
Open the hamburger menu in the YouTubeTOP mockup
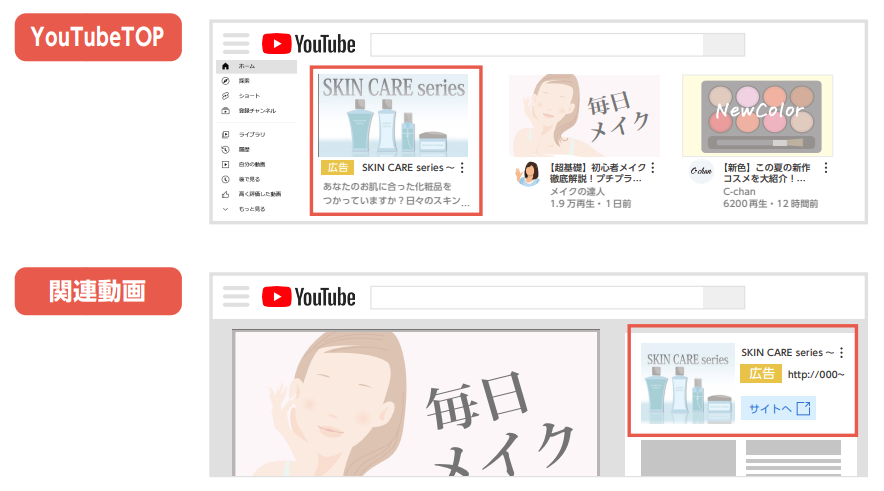[x=235, y=44]
